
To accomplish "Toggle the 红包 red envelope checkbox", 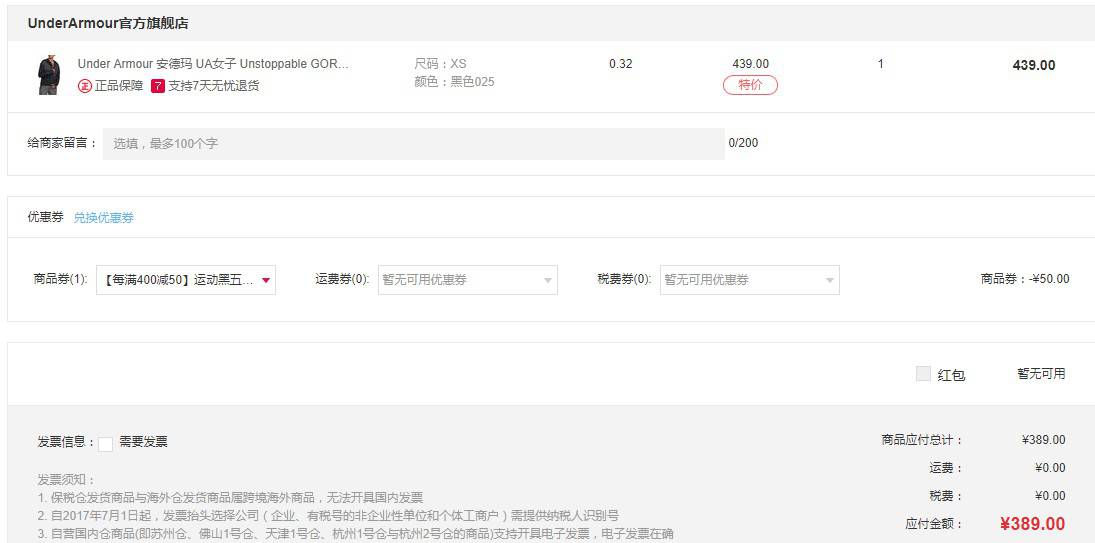I will [x=923, y=374].
